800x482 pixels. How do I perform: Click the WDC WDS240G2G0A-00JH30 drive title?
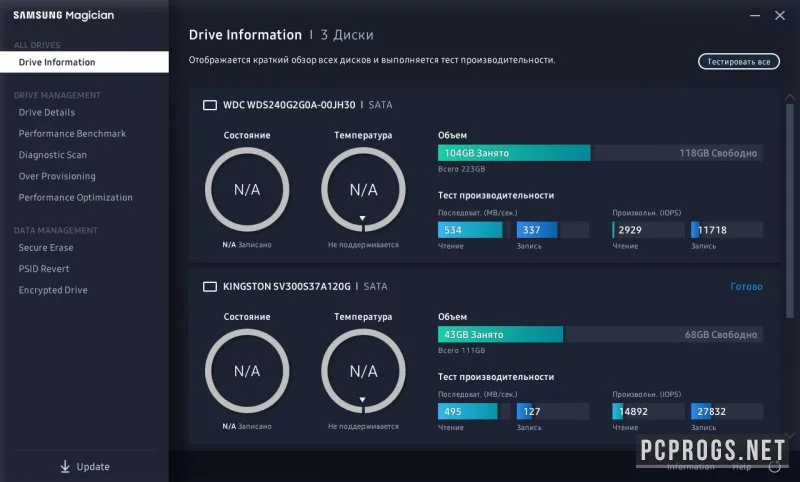(x=289, y=105)
